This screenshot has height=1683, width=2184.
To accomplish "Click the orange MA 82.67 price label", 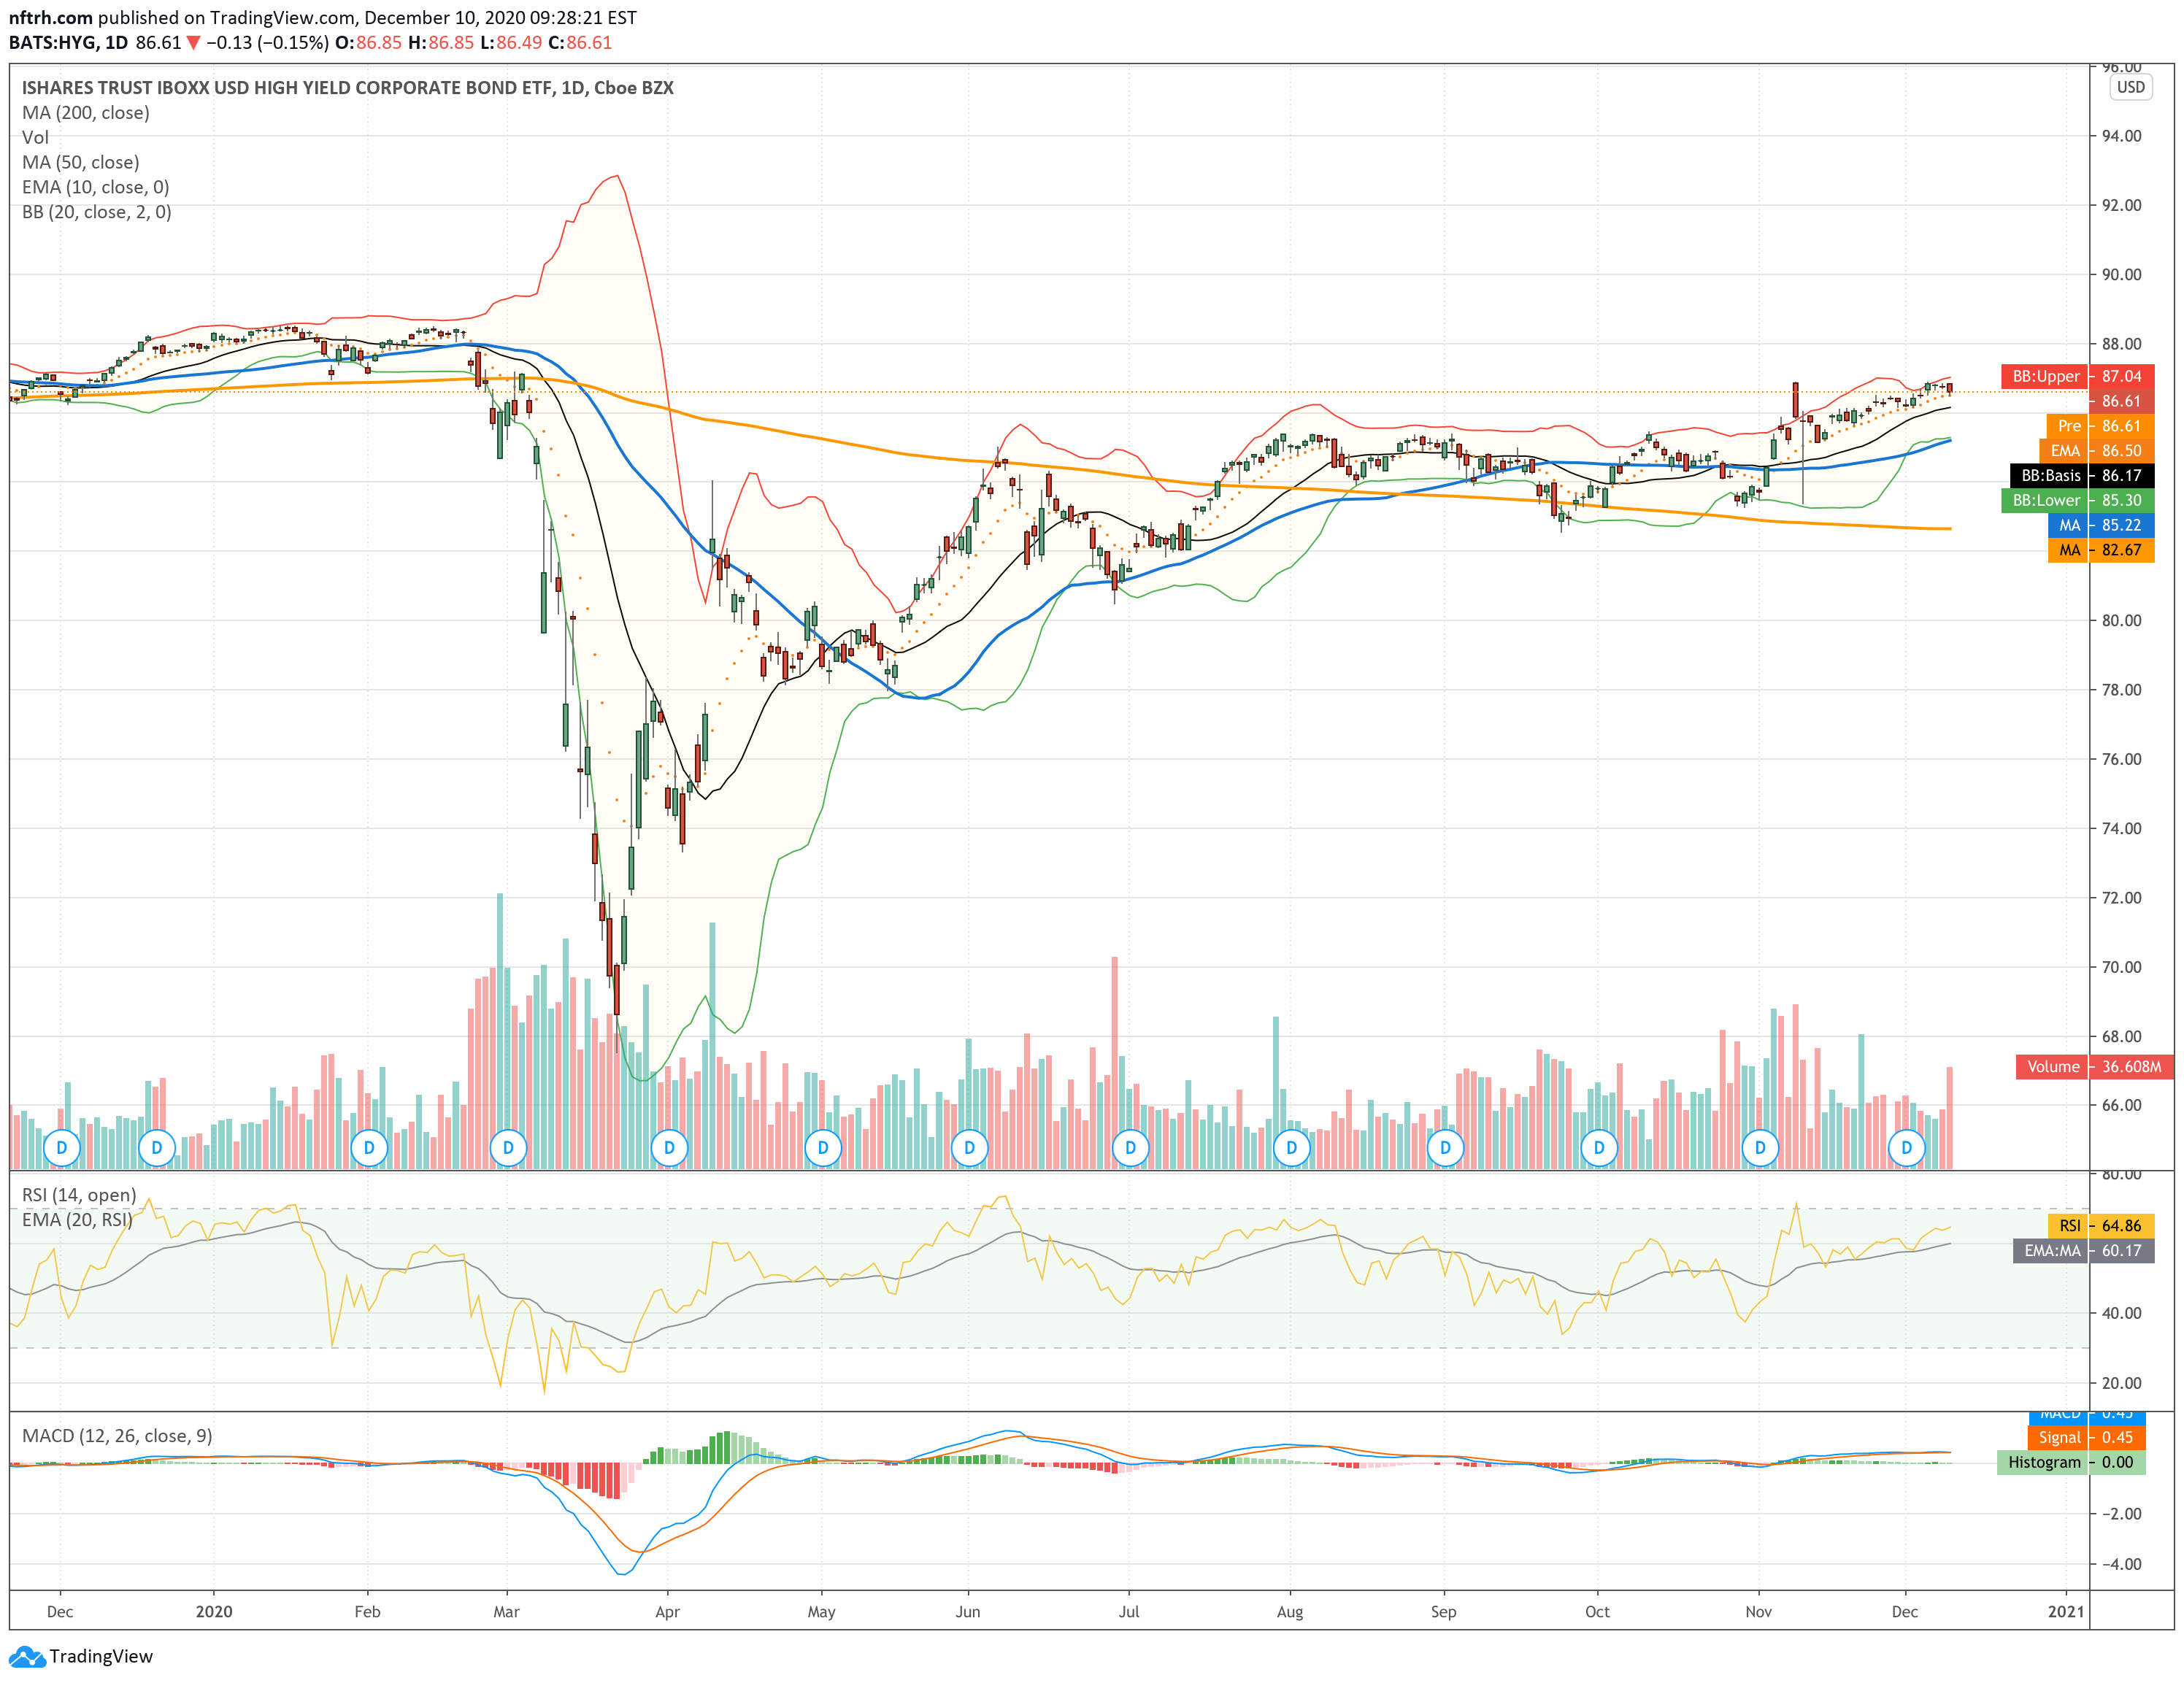I will [x=2100, y=550].
